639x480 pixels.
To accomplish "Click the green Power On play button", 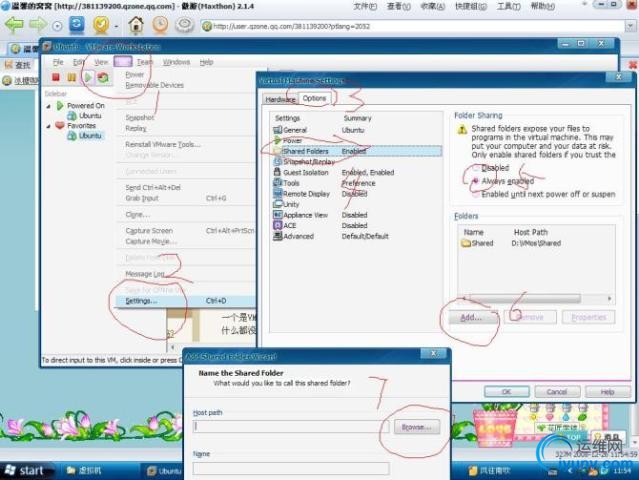I will pyautogui.click(x=88, y=77).
